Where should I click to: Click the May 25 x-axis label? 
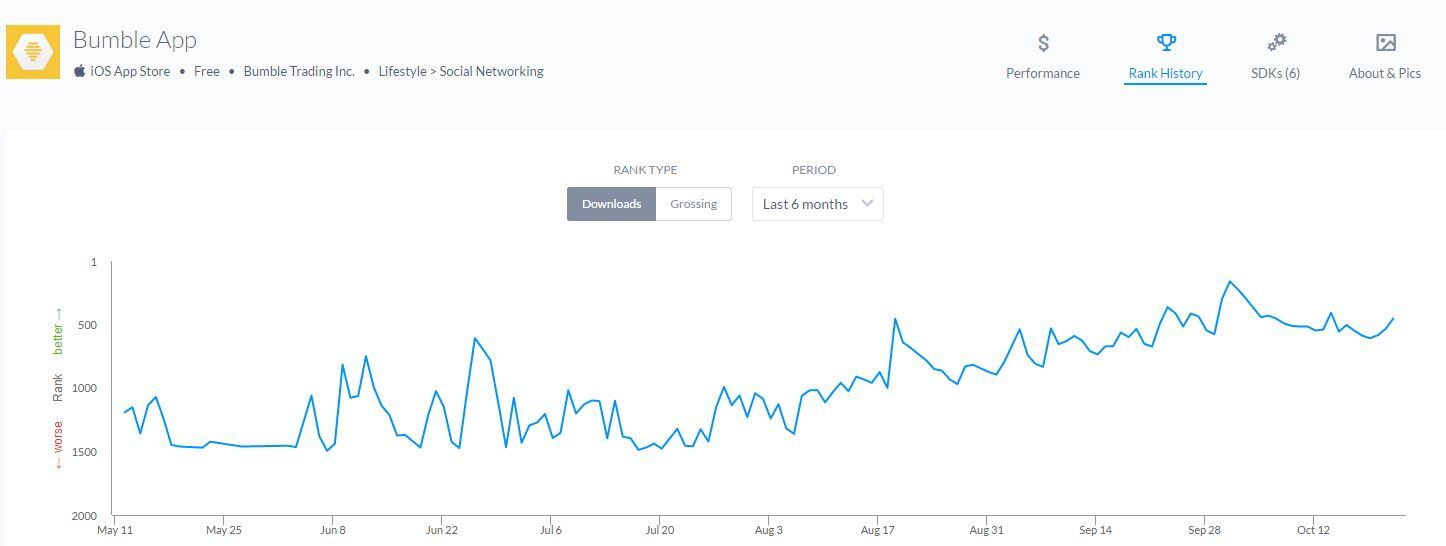click(x=224, y=530)
